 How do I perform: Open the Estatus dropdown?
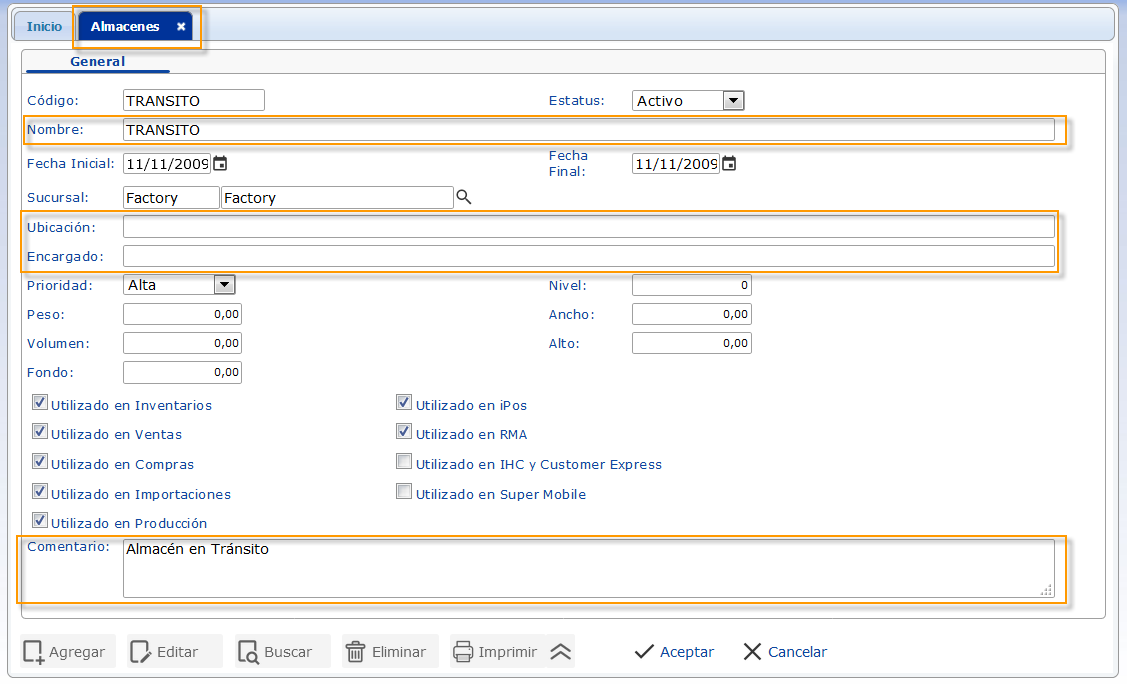[733, 100]
